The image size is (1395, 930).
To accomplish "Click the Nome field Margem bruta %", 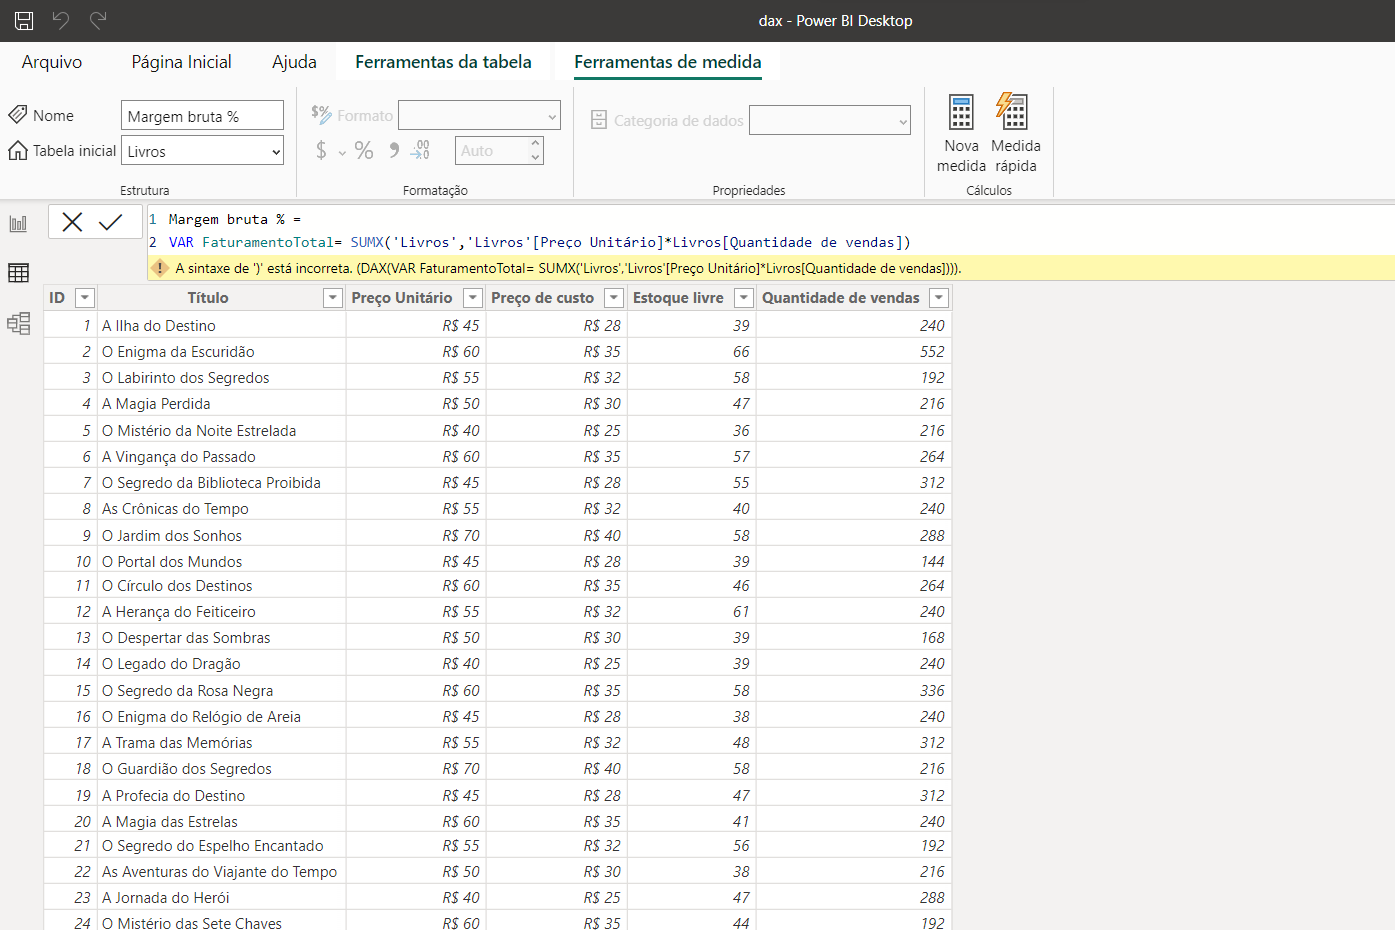I will [202, 116].
